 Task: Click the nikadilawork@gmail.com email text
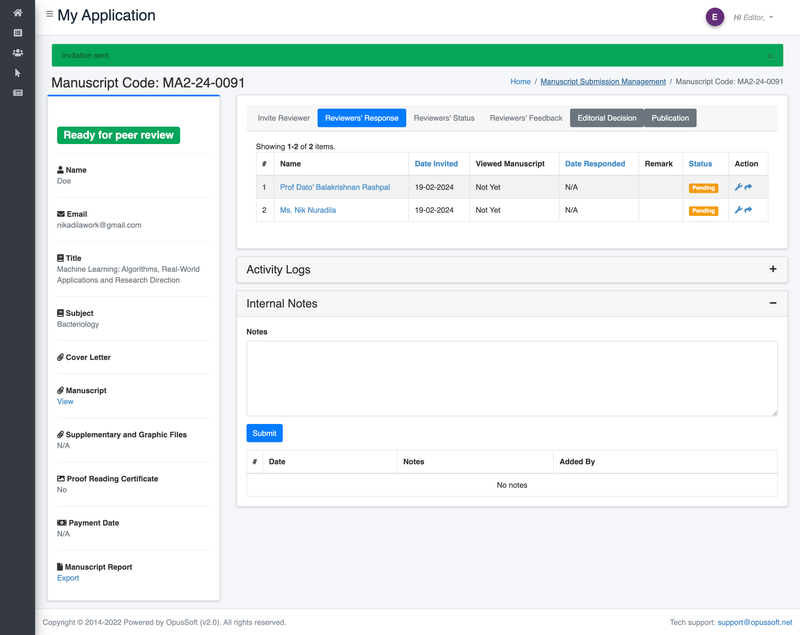point(99,225)
